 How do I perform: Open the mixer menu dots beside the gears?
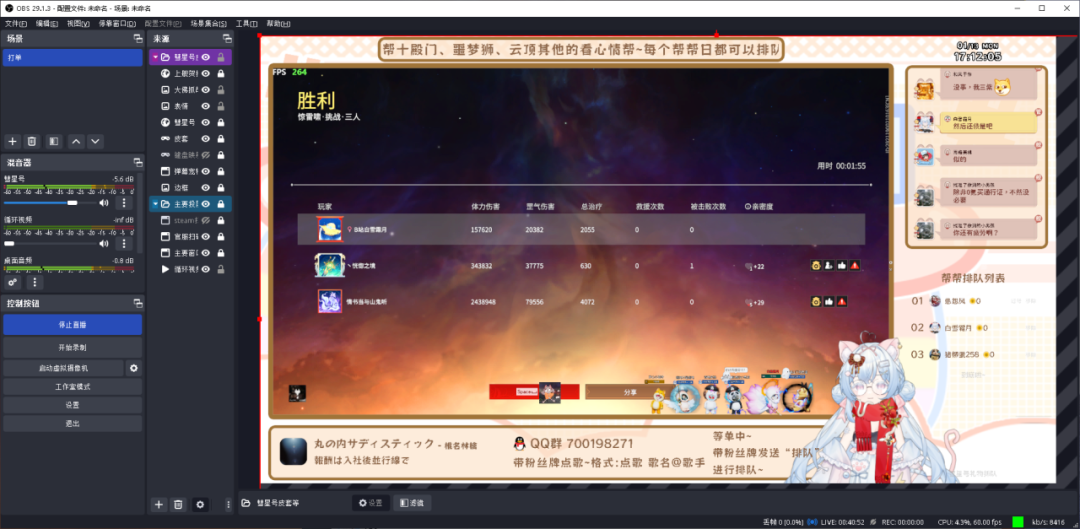pos(35,282)
